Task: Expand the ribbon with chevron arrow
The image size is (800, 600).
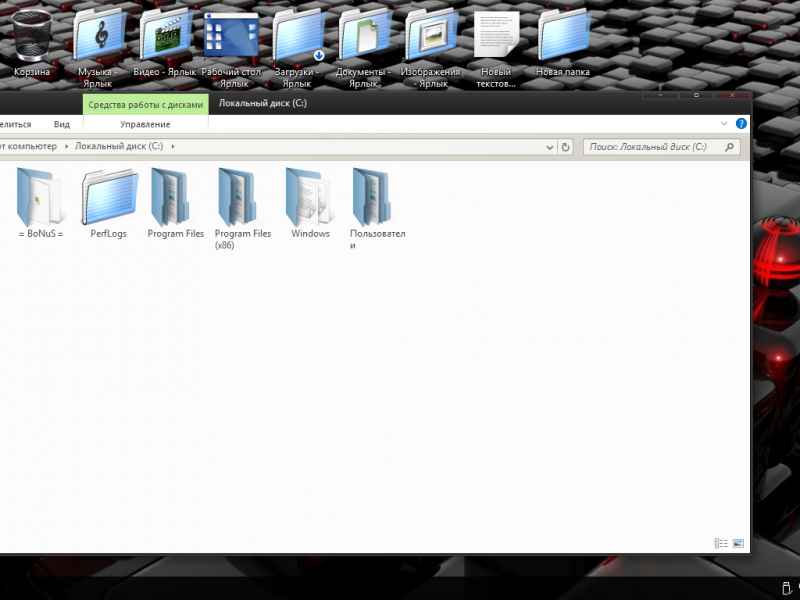Action: [x=724, y=123]
